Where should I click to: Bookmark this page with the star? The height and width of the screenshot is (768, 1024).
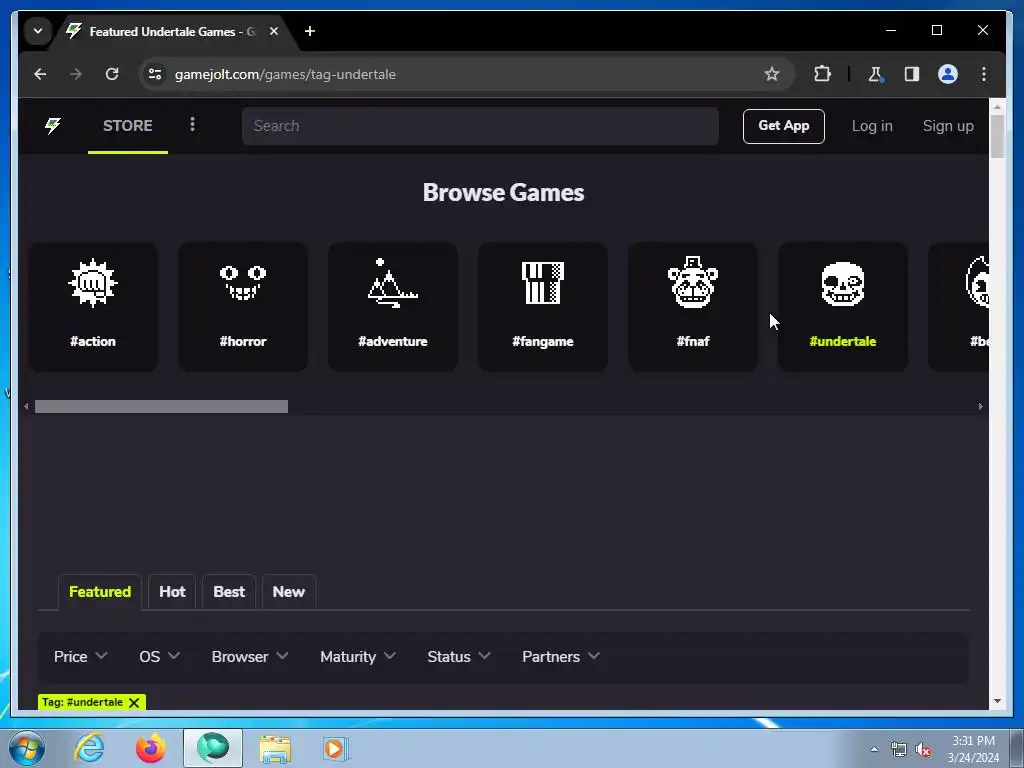click(x=772, y=74)
